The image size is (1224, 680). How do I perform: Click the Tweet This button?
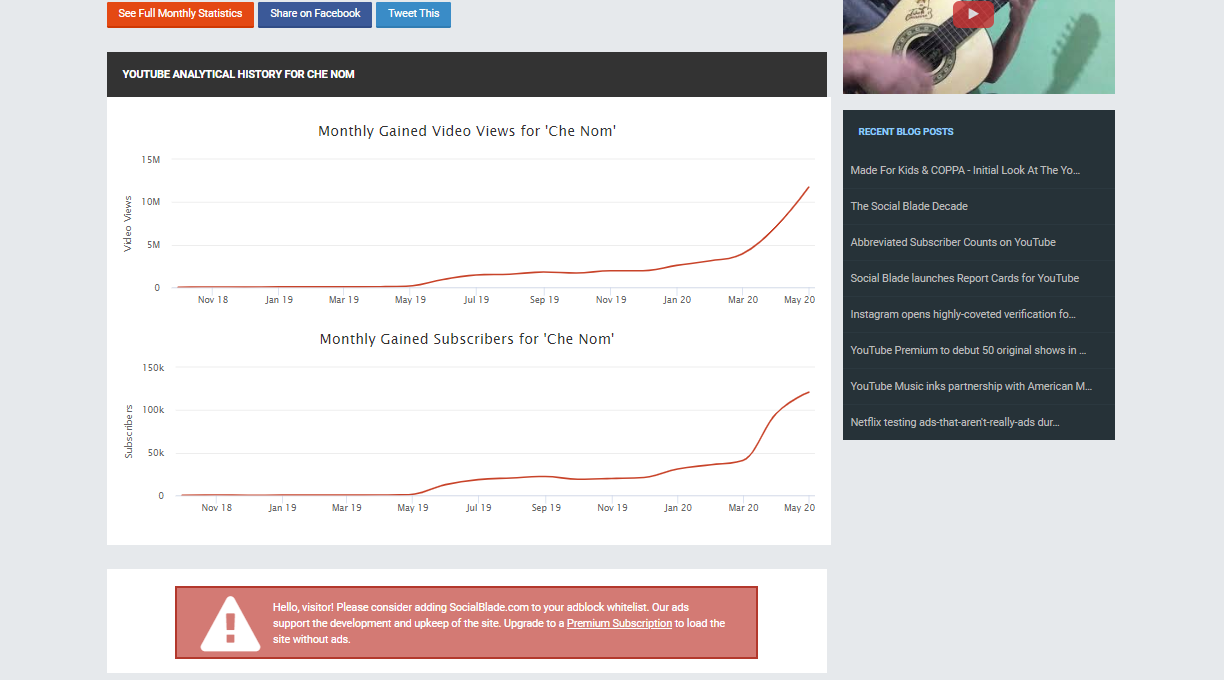pos(413,14)
